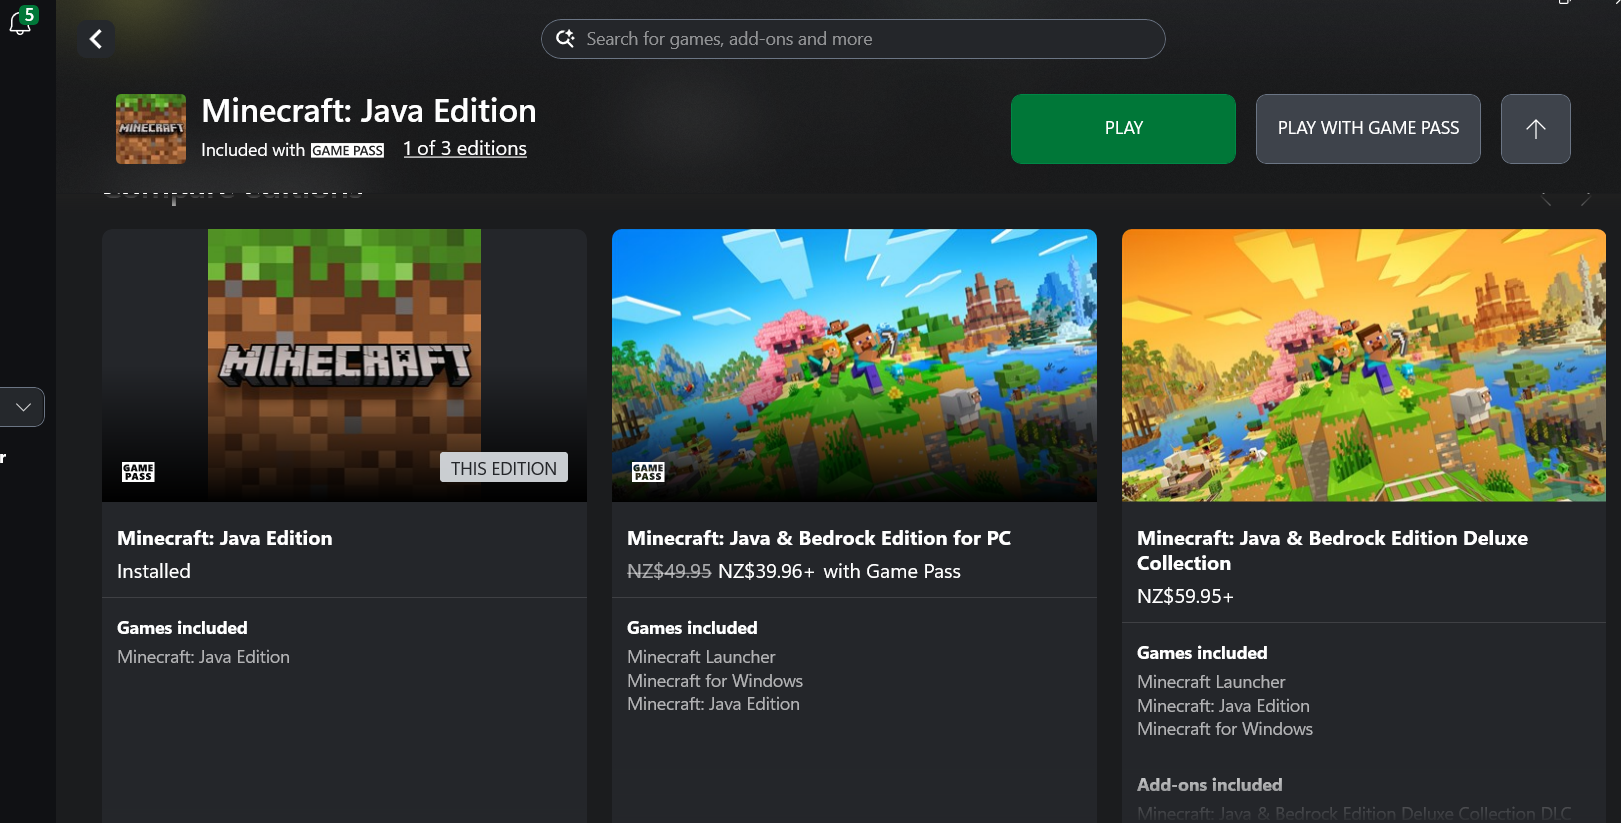Click 'Minecraft for Windows' in the Deluxe Collection card
The width and height of the screenshot is (1621, 823).
[x=1225, y=729]
